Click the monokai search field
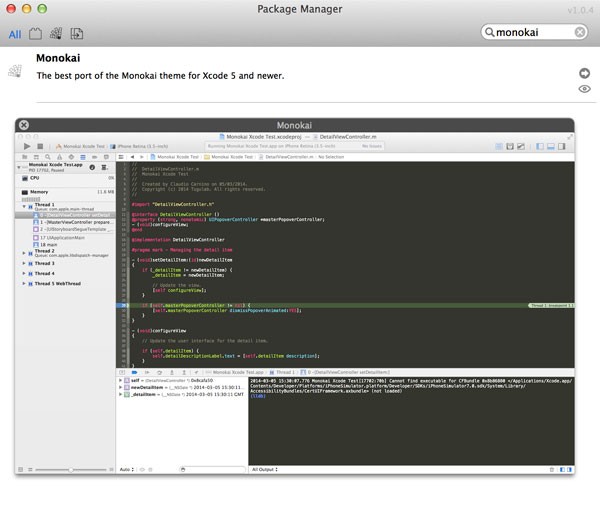 [x=534, y=32]
